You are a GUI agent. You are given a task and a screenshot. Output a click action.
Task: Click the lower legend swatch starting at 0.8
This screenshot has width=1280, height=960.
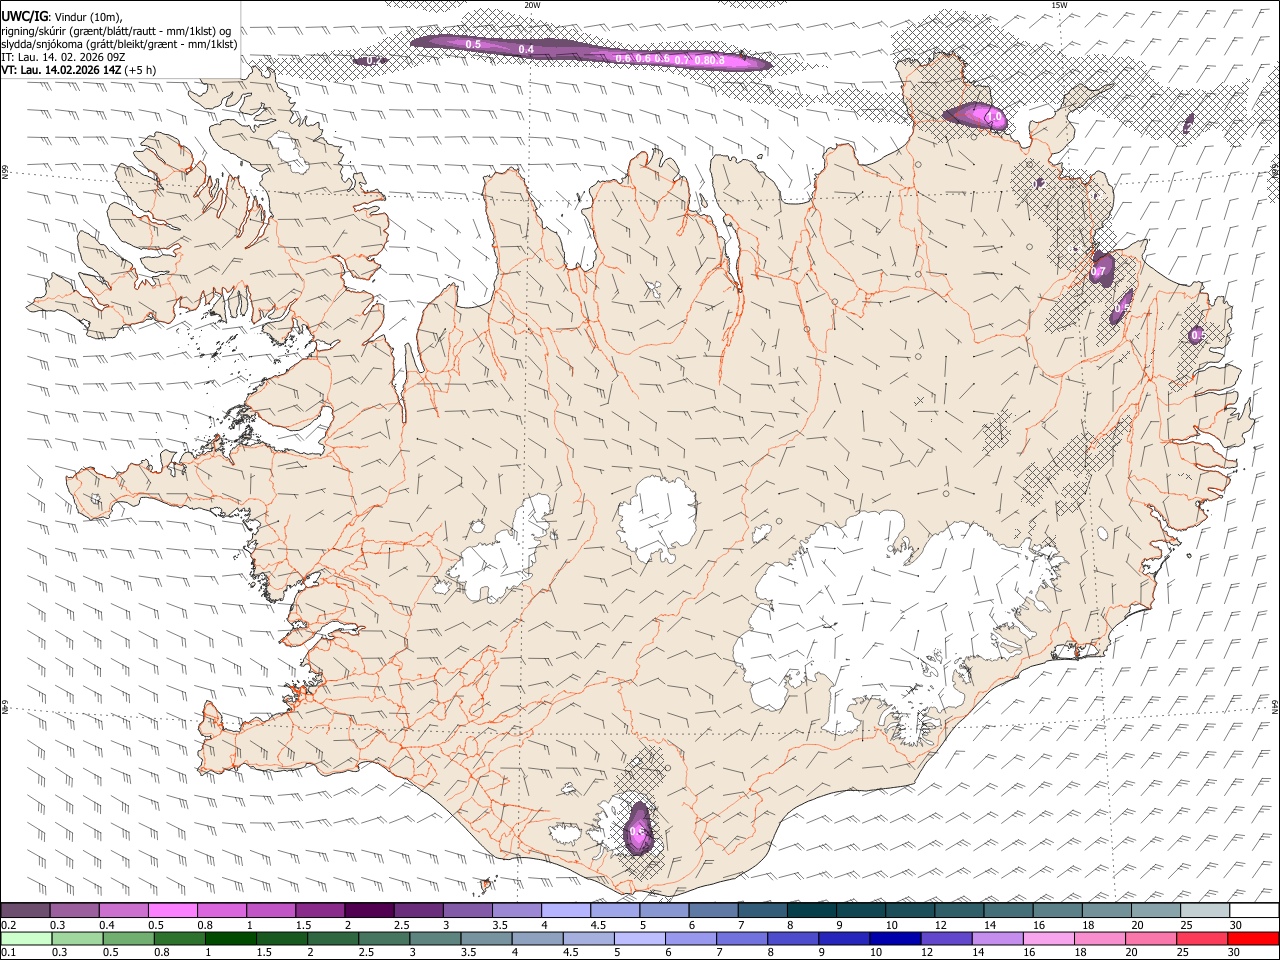coord(179,938)
